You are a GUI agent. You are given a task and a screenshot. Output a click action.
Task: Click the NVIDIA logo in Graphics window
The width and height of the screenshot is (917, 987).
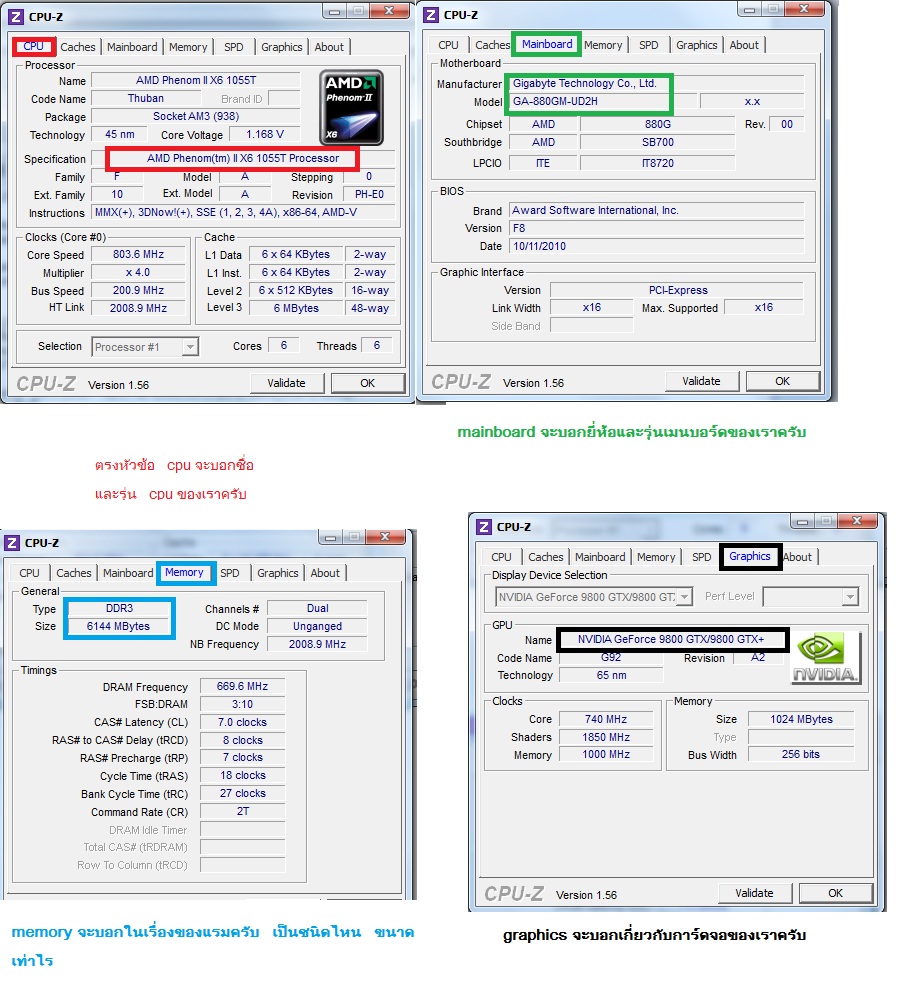(825, 658)
